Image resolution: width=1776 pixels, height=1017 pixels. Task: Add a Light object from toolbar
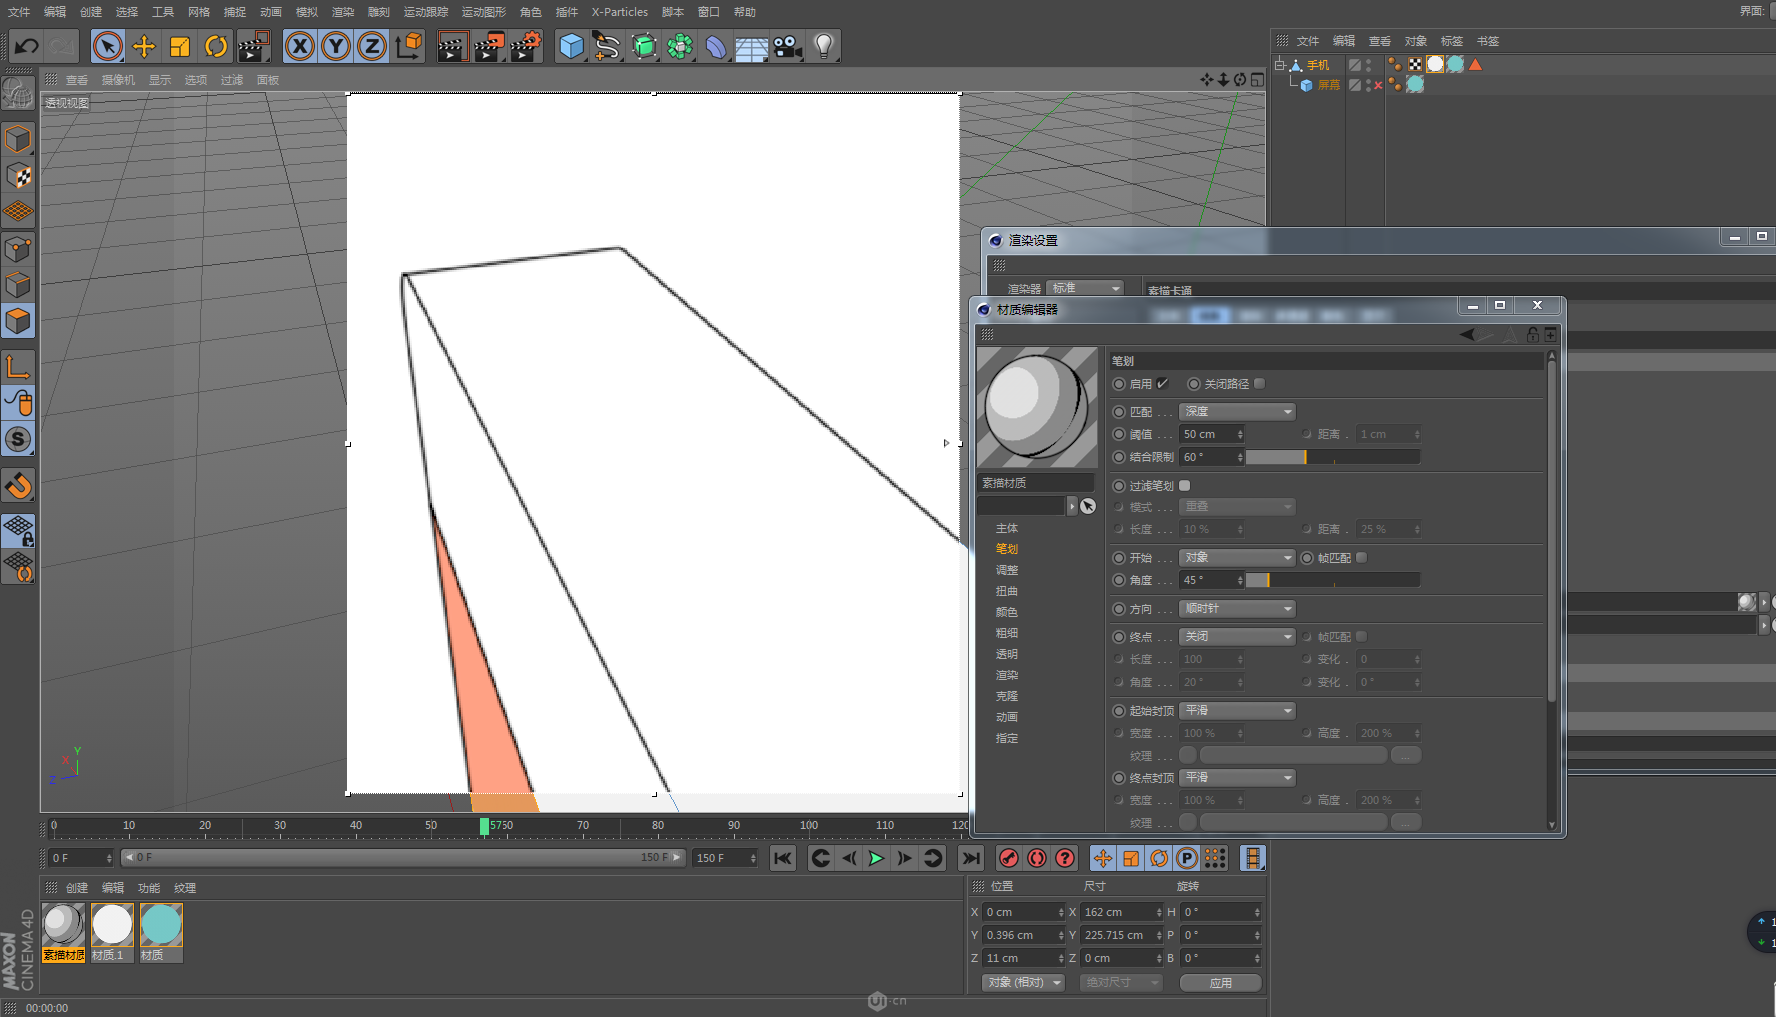(823, 46)
